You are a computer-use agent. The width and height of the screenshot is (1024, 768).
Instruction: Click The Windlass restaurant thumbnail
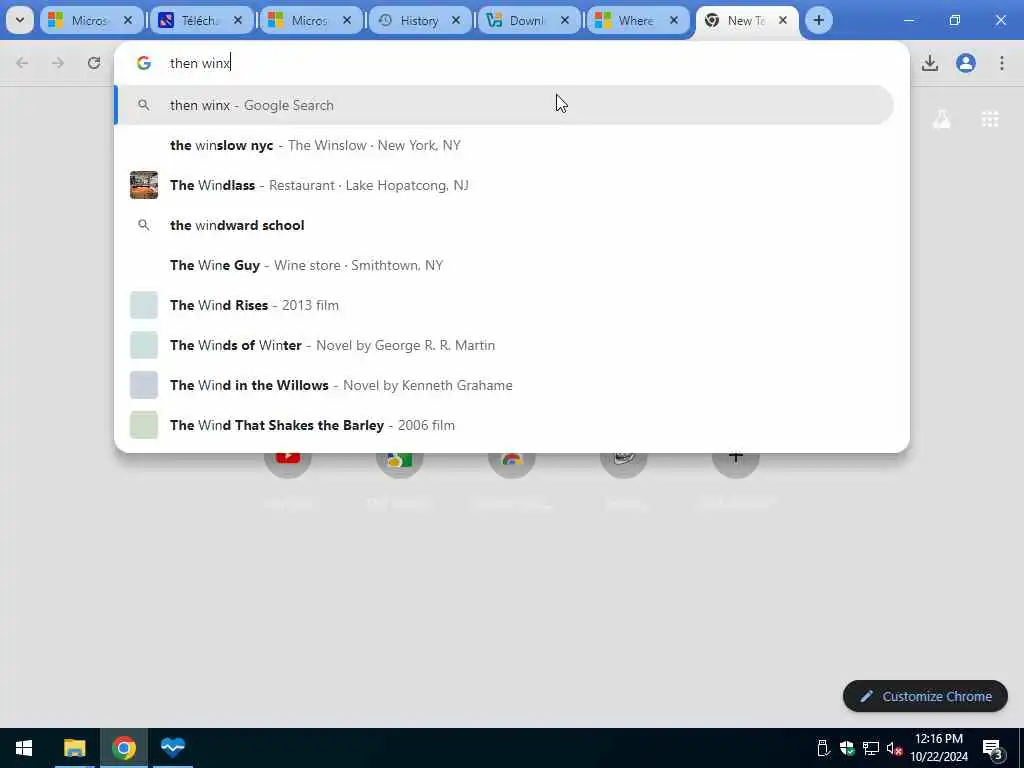tap(144, 185)
